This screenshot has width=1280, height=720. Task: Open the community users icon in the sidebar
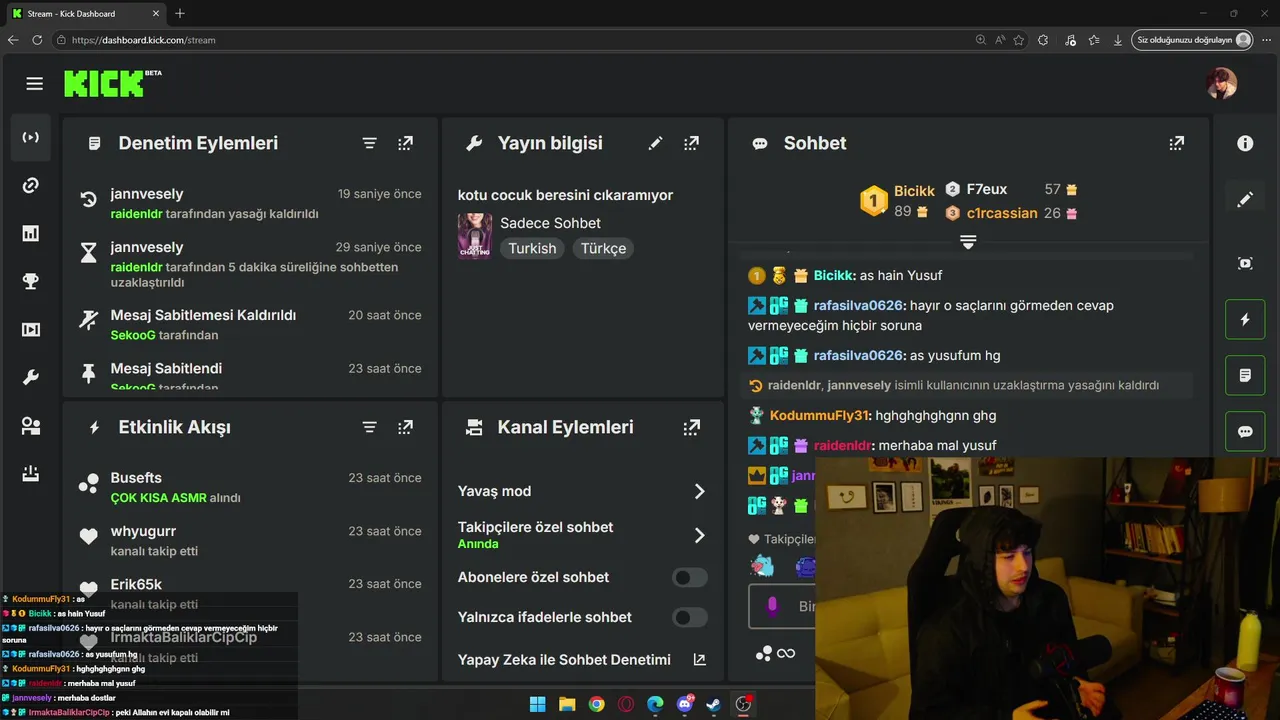tap(31, 425)
